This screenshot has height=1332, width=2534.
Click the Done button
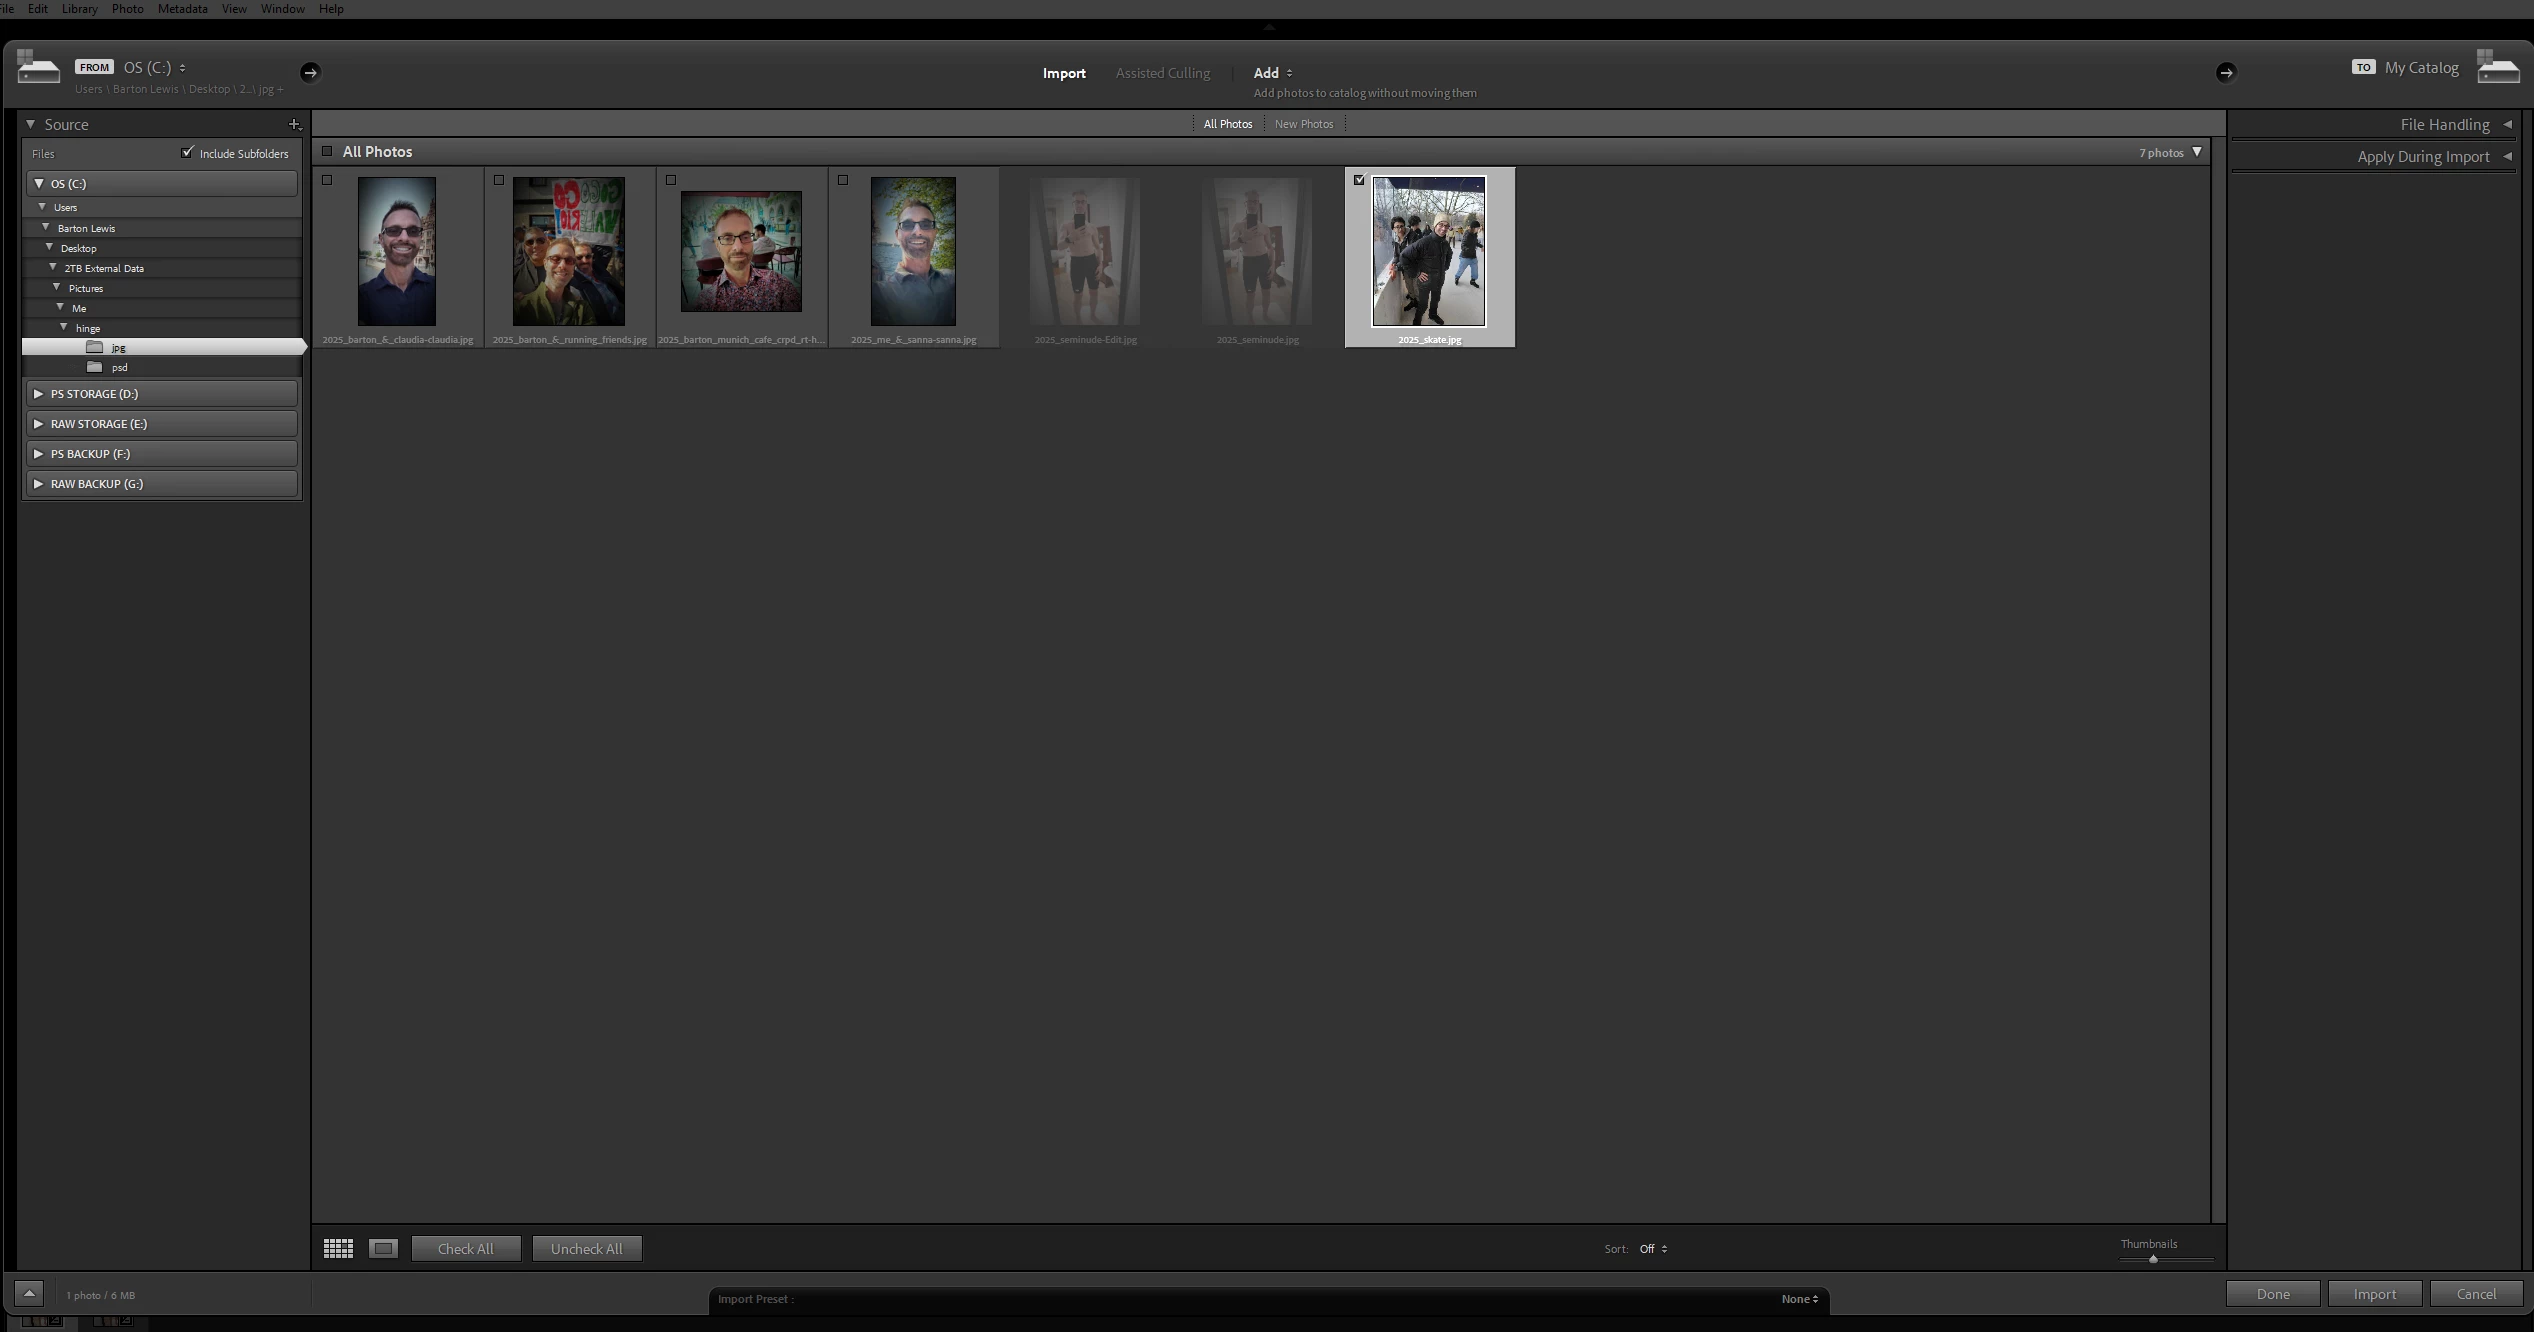click(x=2272, y=1293)
